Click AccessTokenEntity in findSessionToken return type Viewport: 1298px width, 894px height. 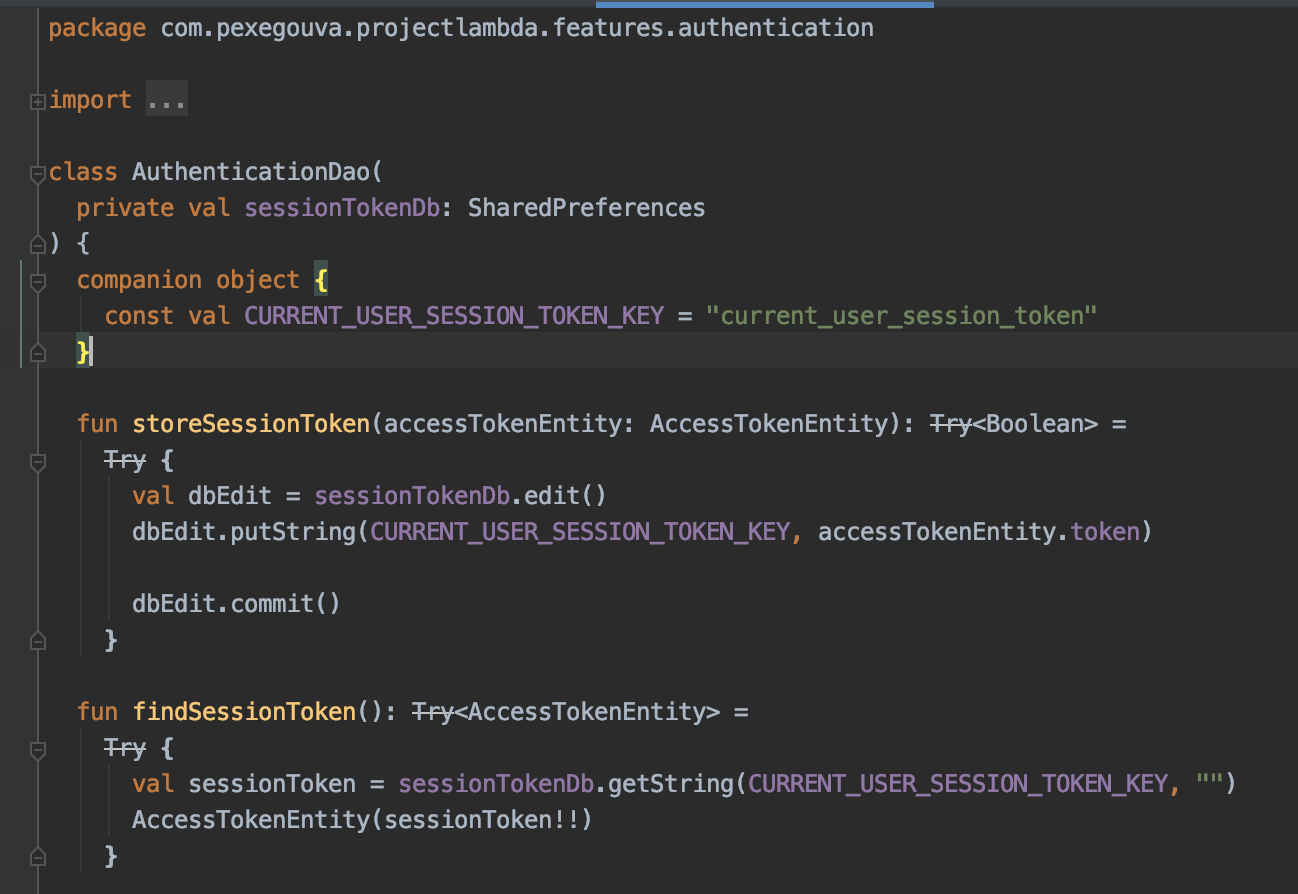pyautogui.click(x=587, y=712)
